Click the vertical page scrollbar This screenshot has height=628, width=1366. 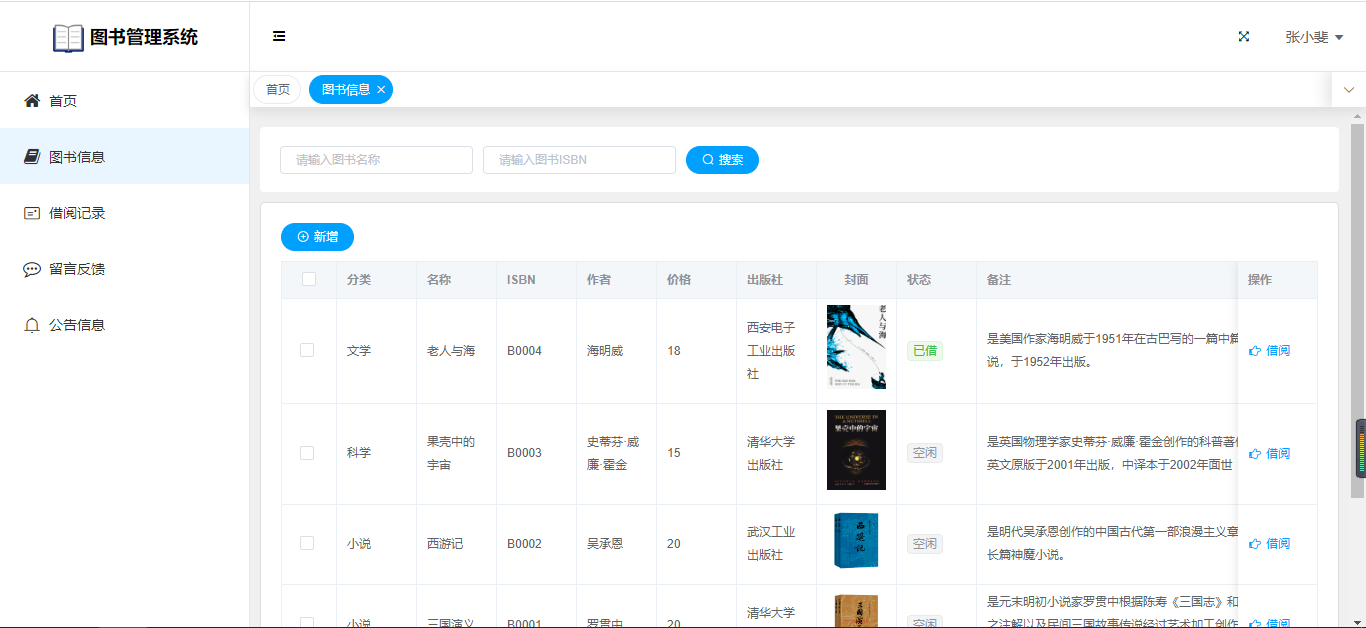coord(1357,300)
